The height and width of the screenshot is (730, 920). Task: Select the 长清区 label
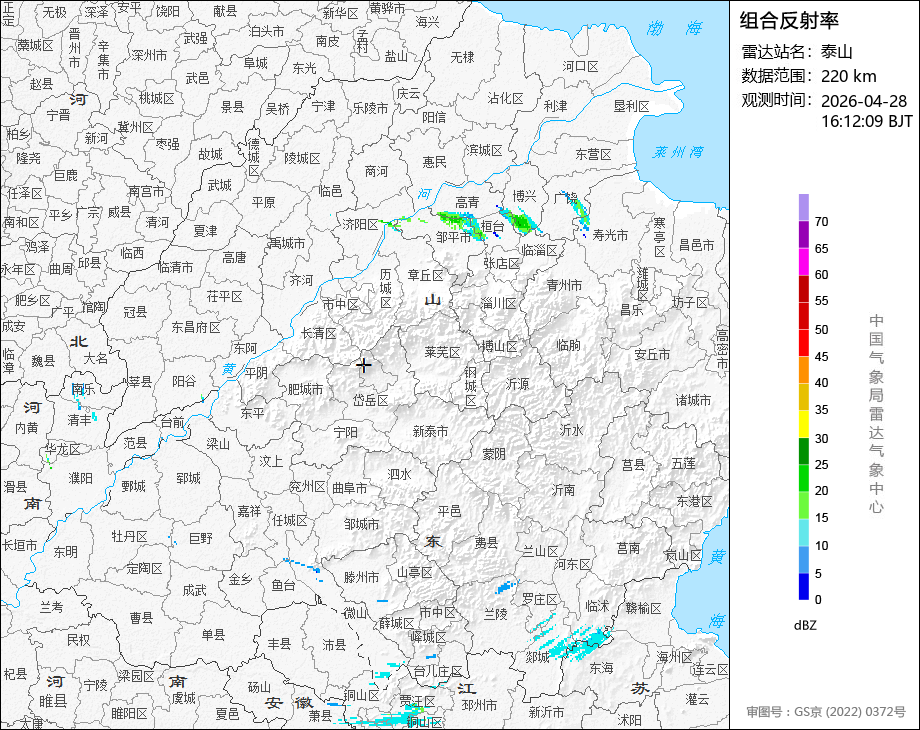319,333
